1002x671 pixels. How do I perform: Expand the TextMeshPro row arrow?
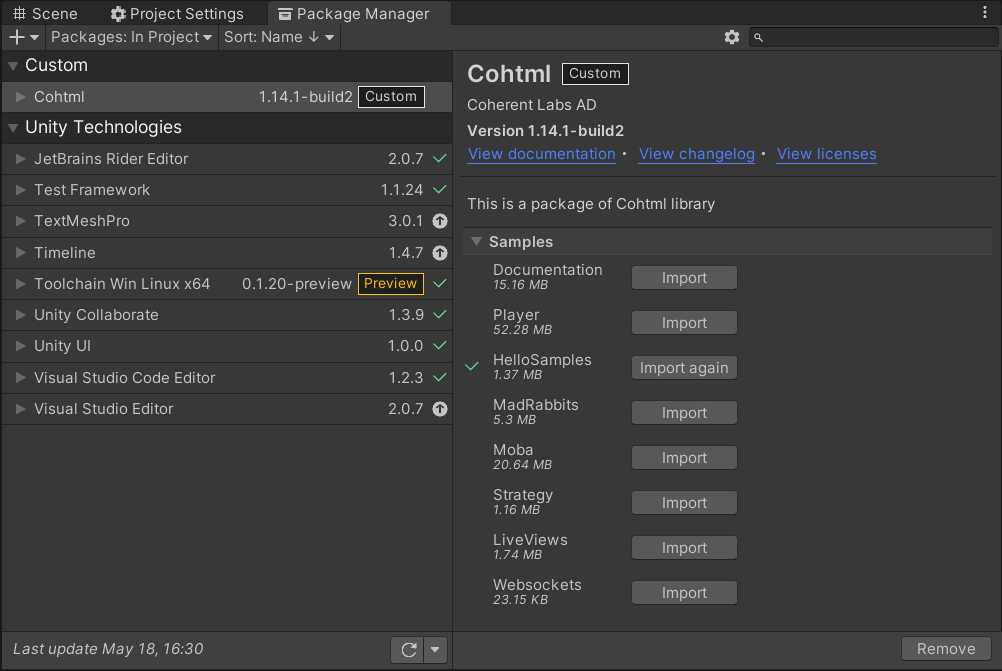point(20,220)
